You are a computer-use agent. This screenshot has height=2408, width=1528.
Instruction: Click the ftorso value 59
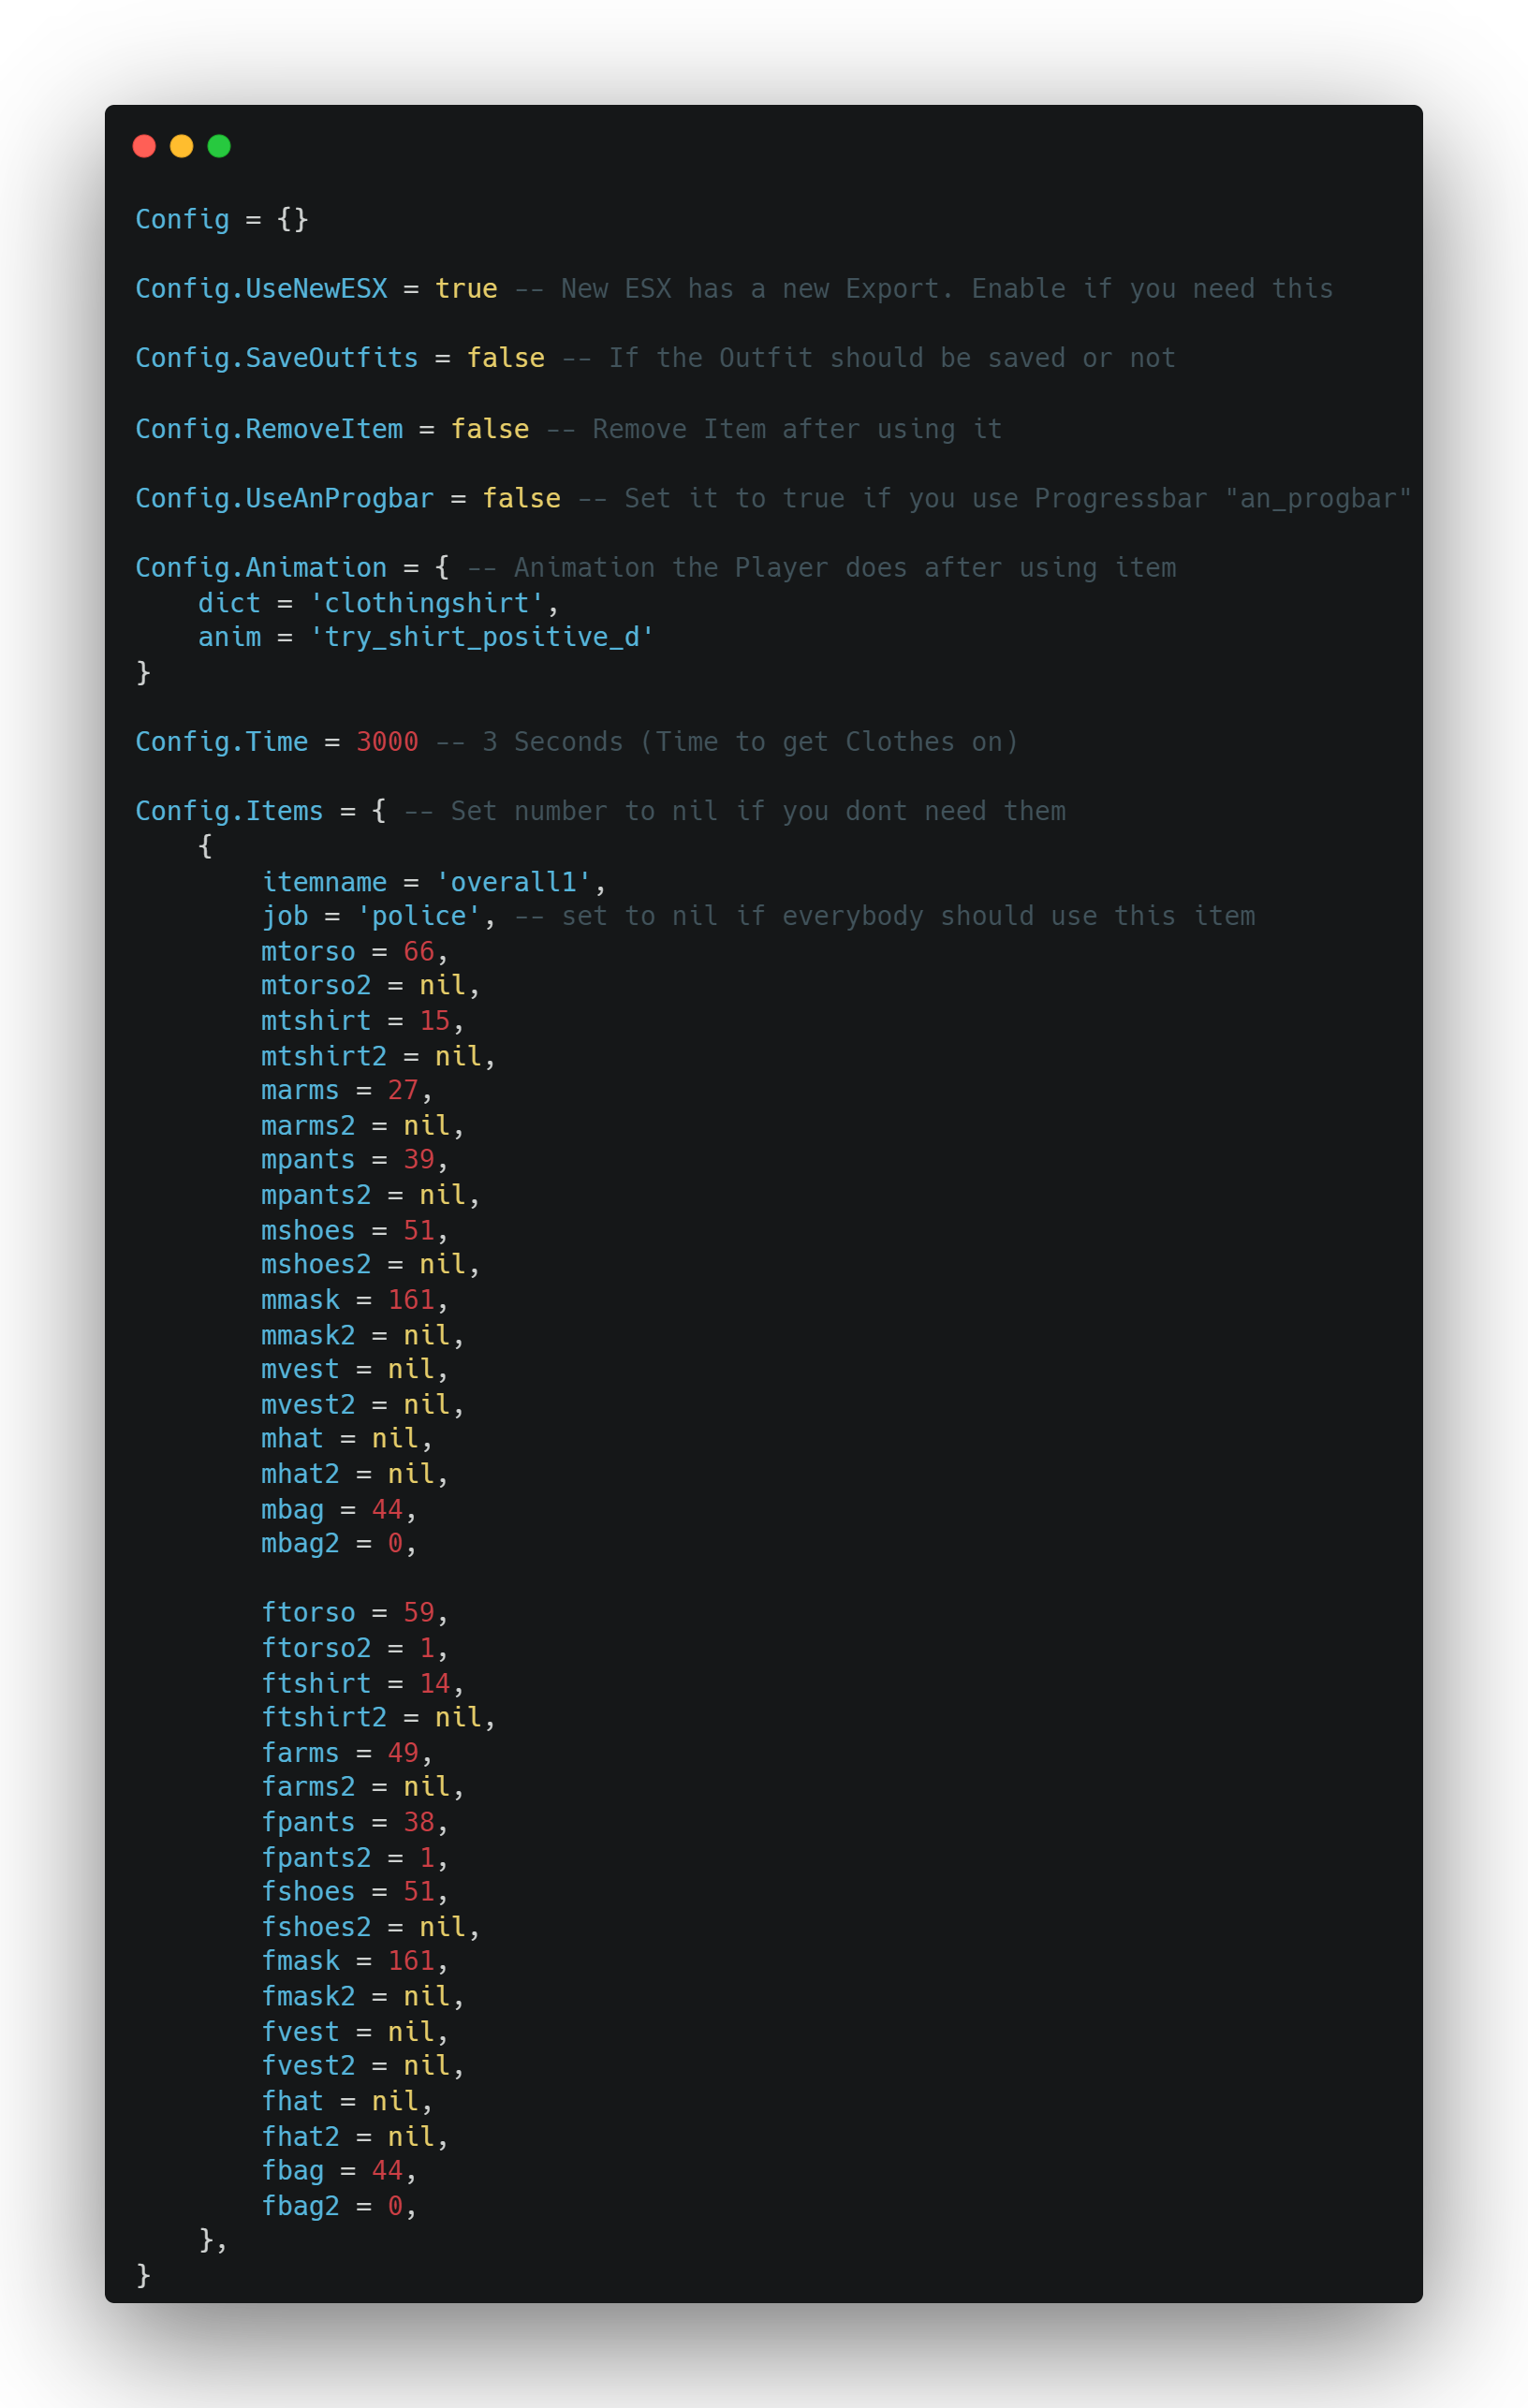(x=418, y=1613)
